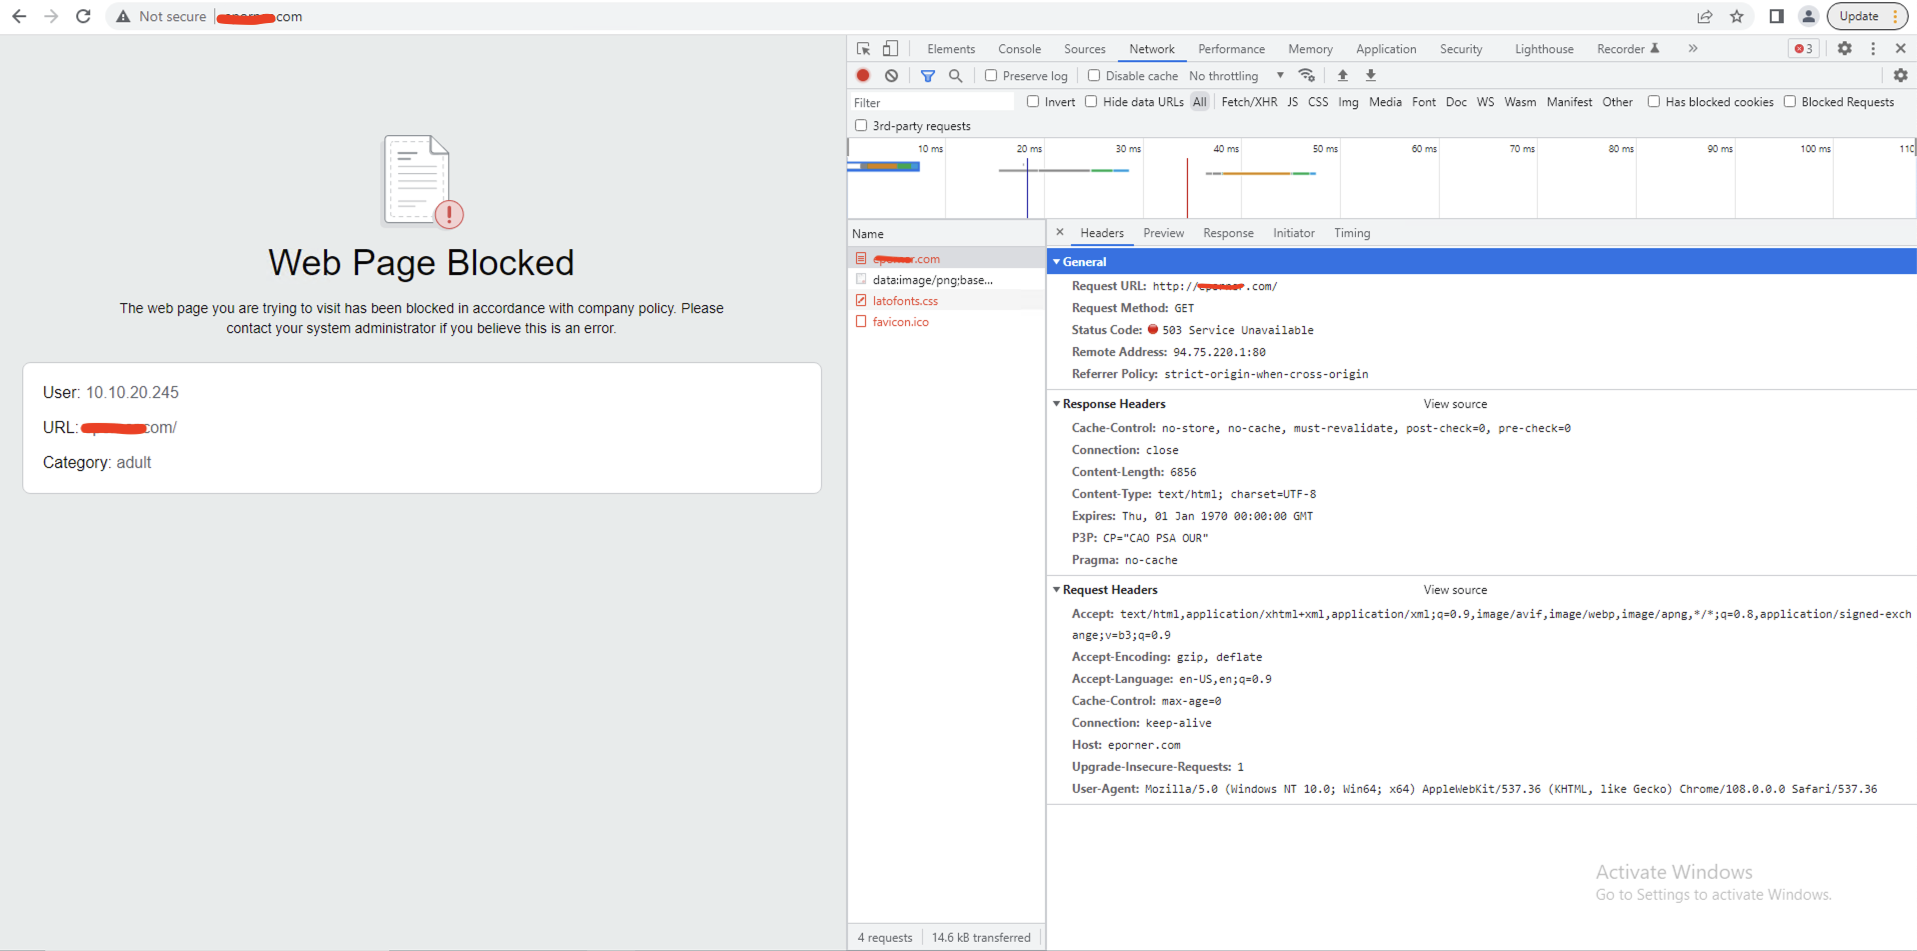Open the Security tab
This screenshot has width=1917, height=951.
click(x=1461, y=49)
